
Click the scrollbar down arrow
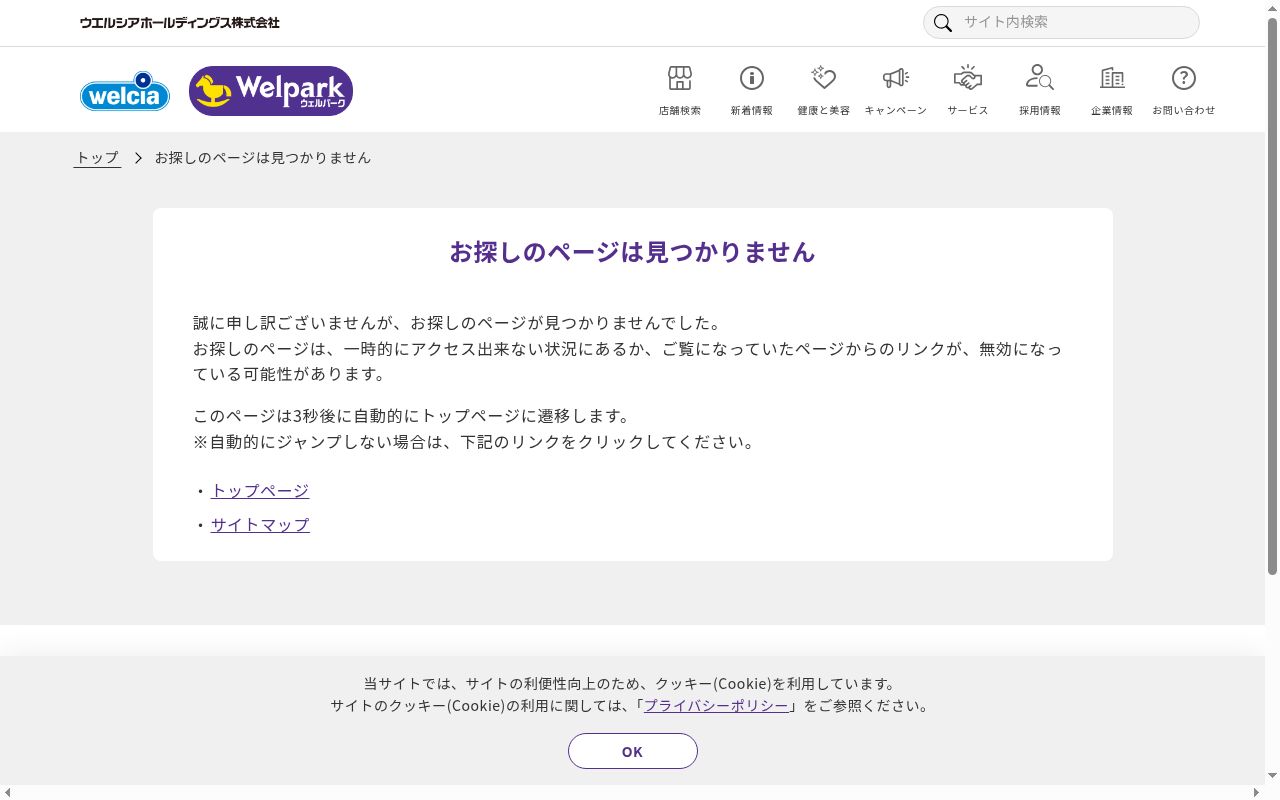1272,776
